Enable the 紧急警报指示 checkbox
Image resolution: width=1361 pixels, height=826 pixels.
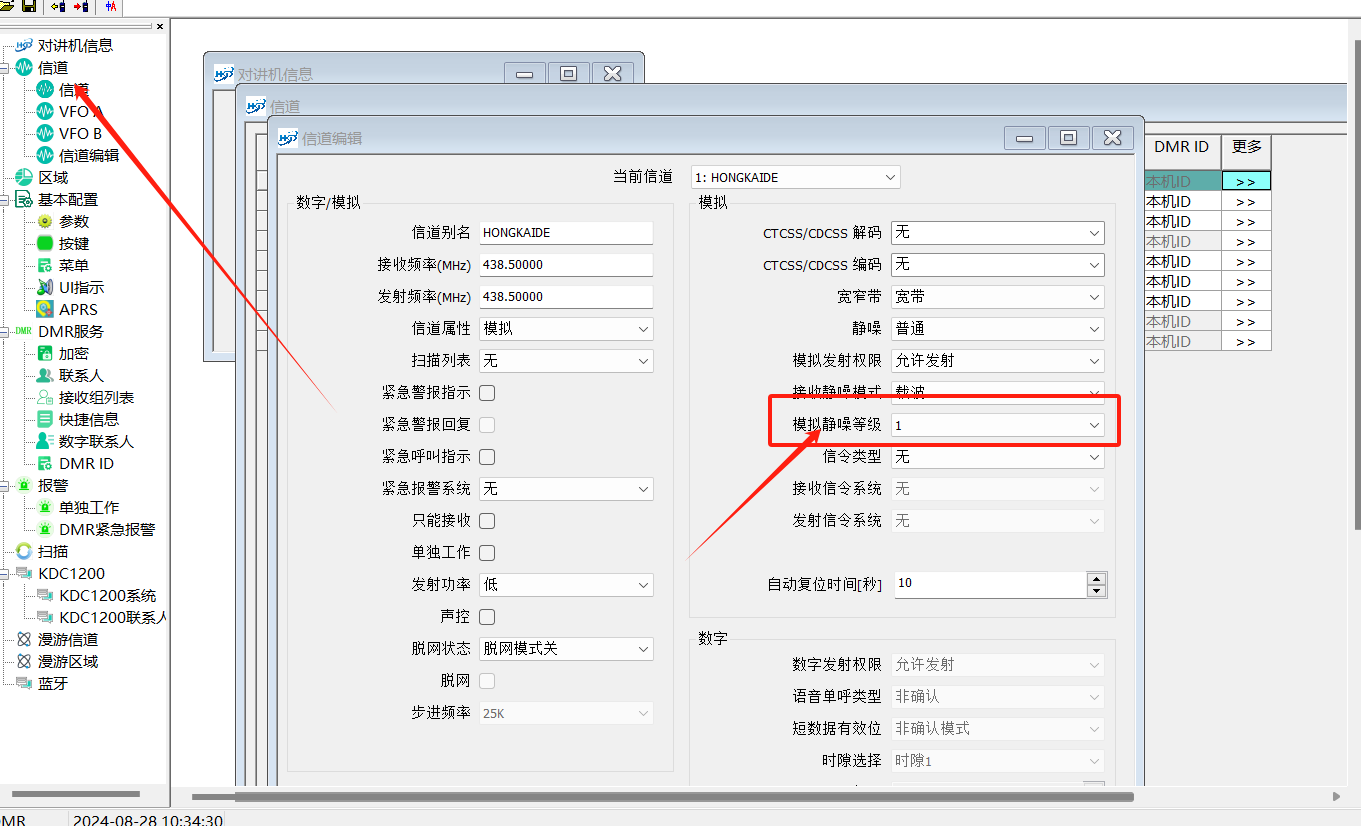click(487, 392)
